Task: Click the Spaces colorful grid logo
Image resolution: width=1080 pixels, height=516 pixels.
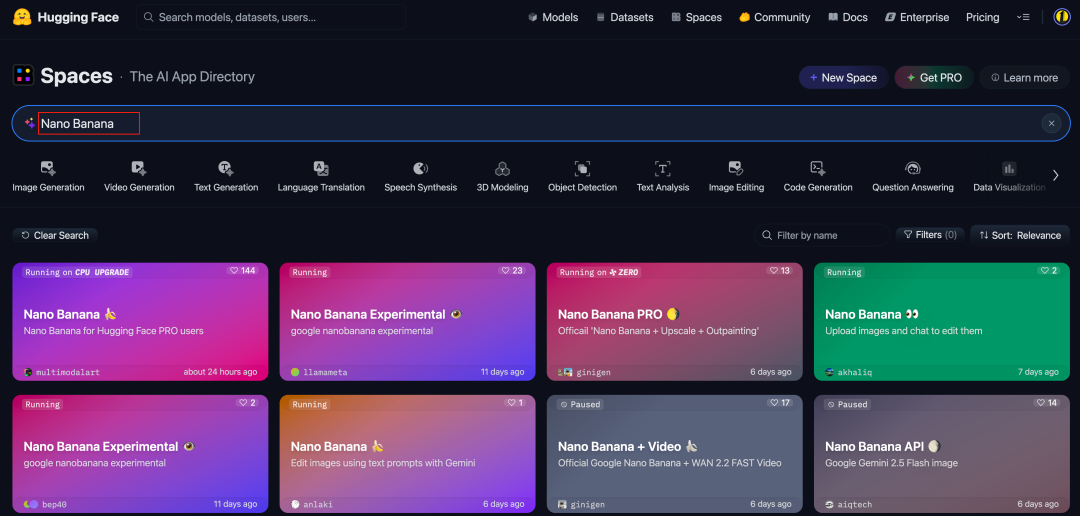Action: click(23, 76)
